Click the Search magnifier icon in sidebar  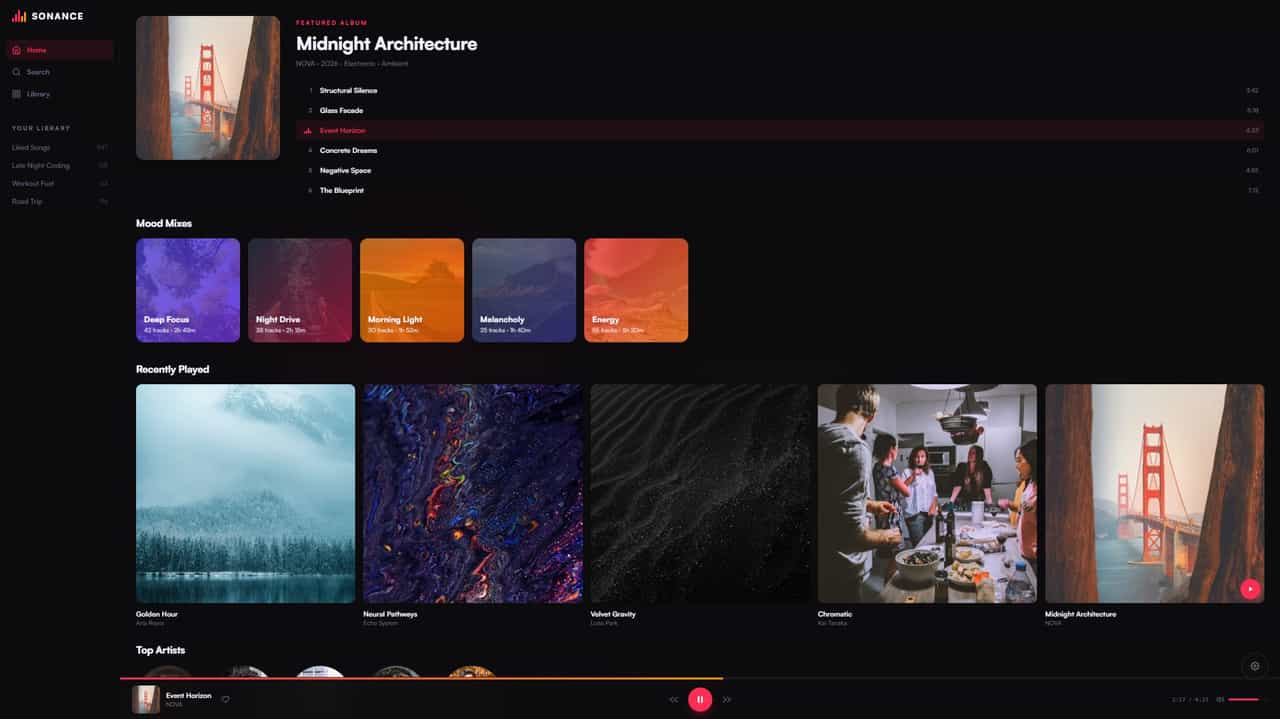[x=17, y=72]
